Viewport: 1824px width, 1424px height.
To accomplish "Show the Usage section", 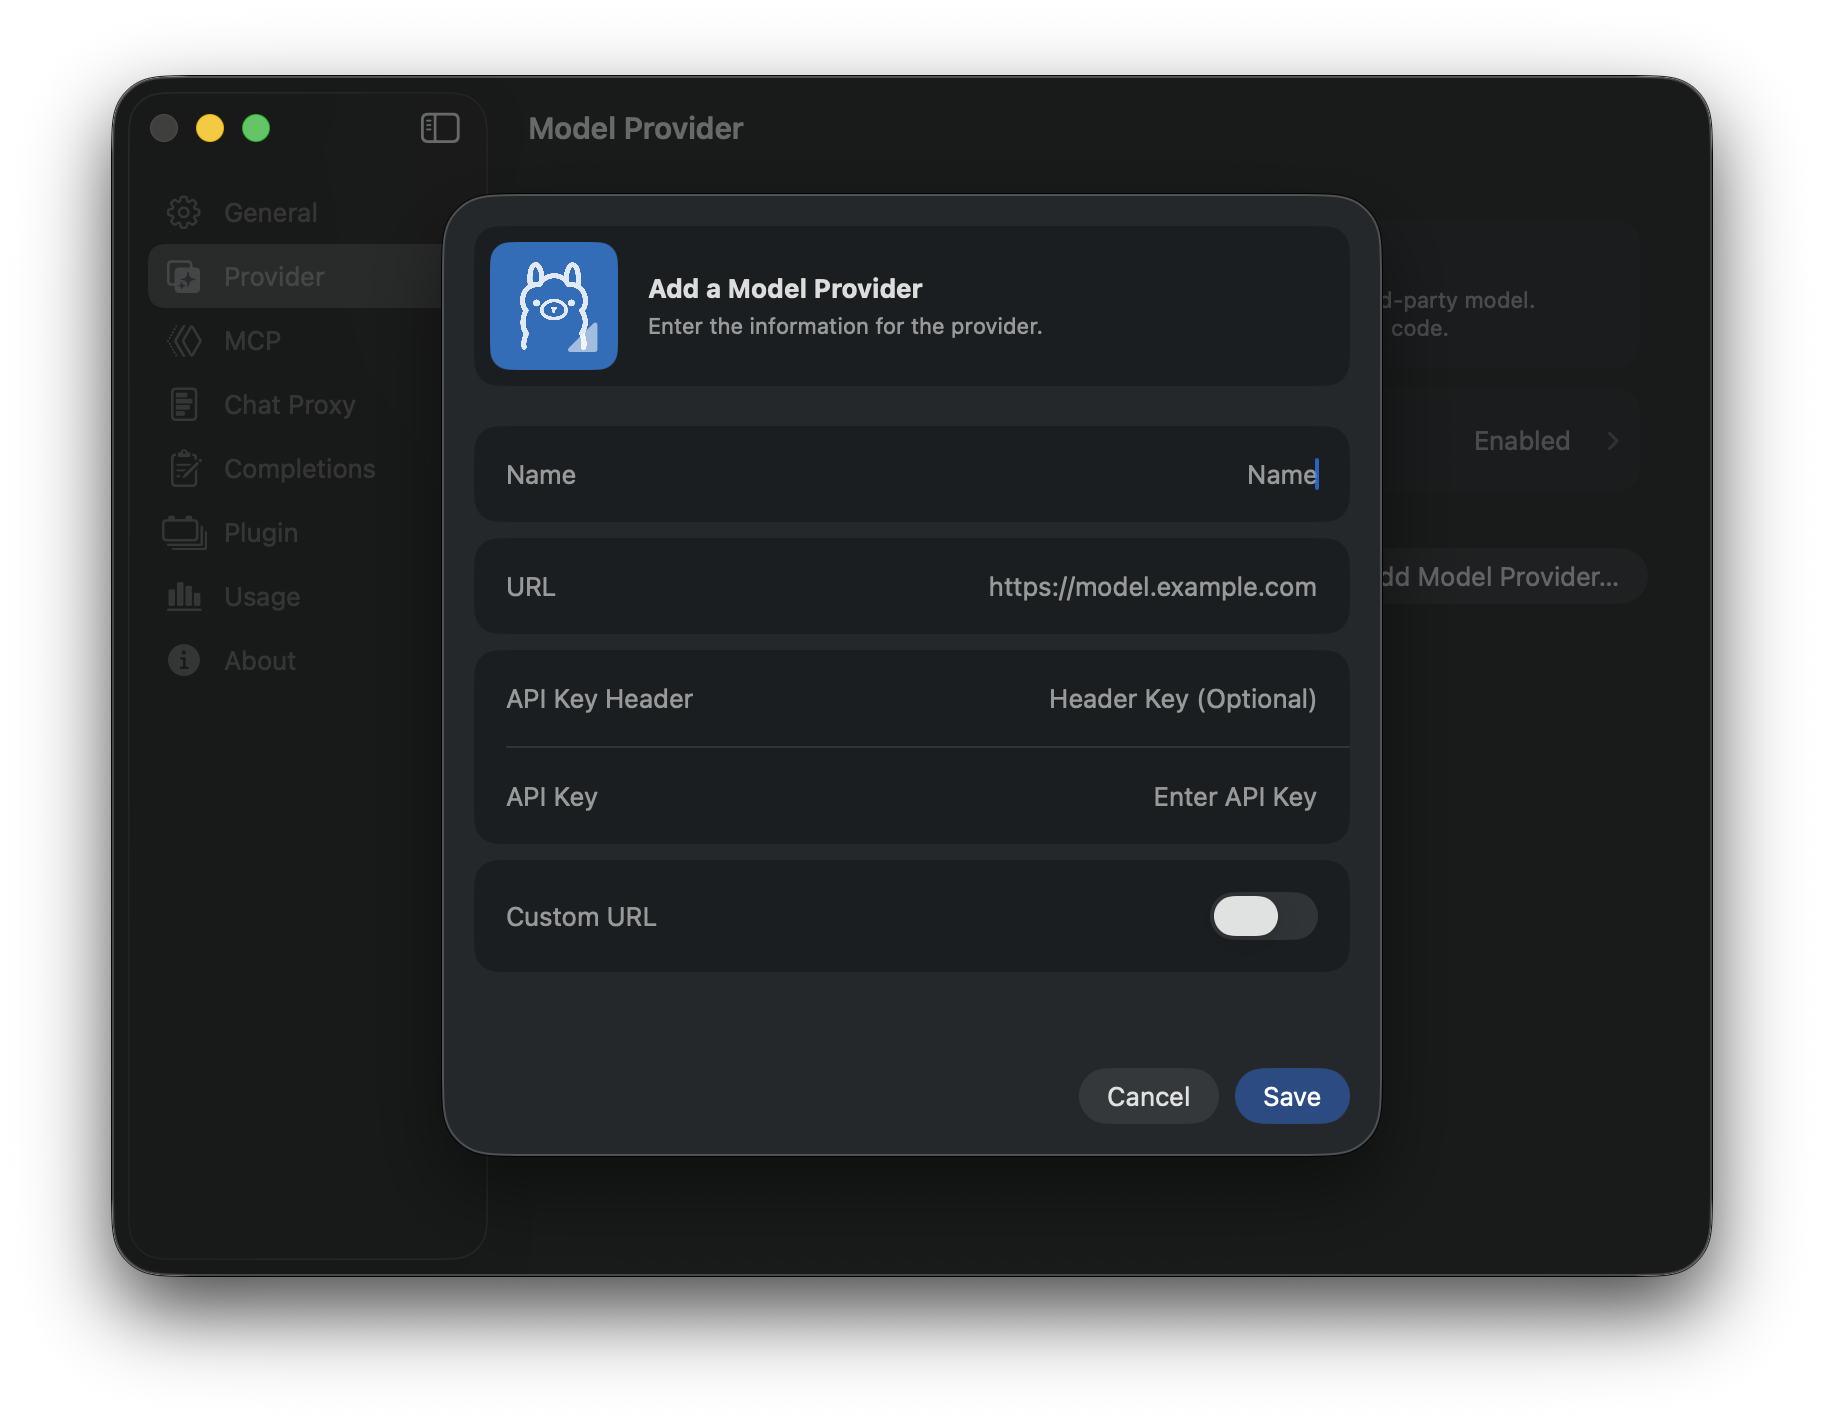I will [x=262, y=596].
